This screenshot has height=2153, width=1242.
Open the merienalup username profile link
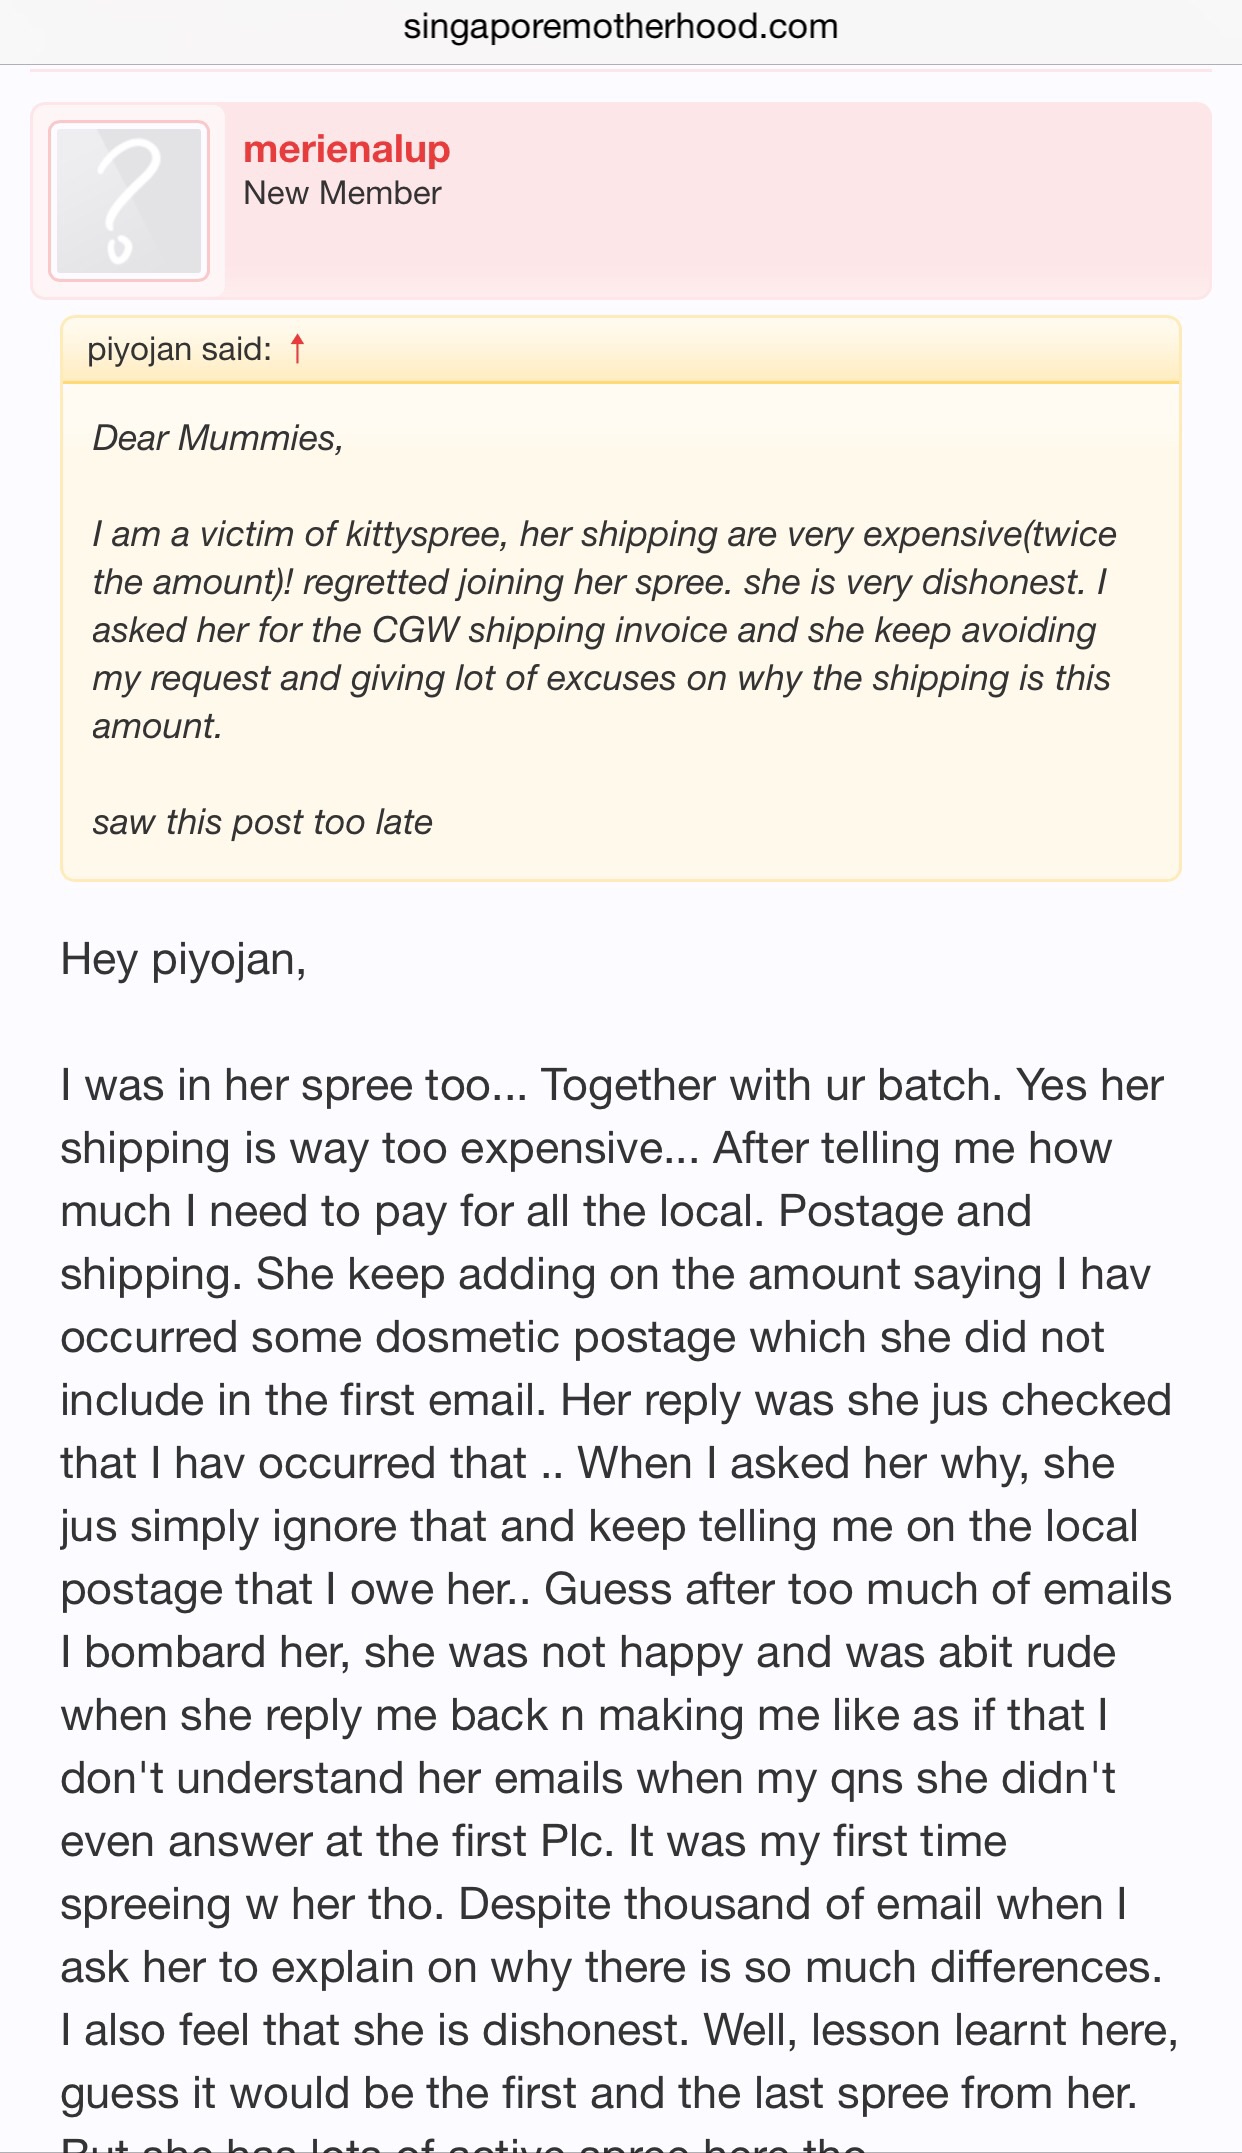click(347, 149)
